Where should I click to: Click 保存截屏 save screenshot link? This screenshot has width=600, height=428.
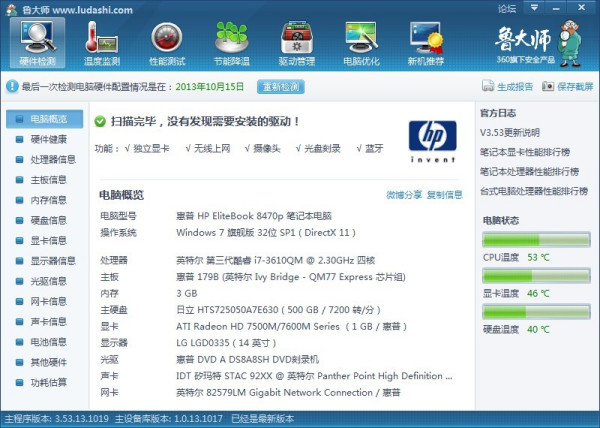(575, 87)
